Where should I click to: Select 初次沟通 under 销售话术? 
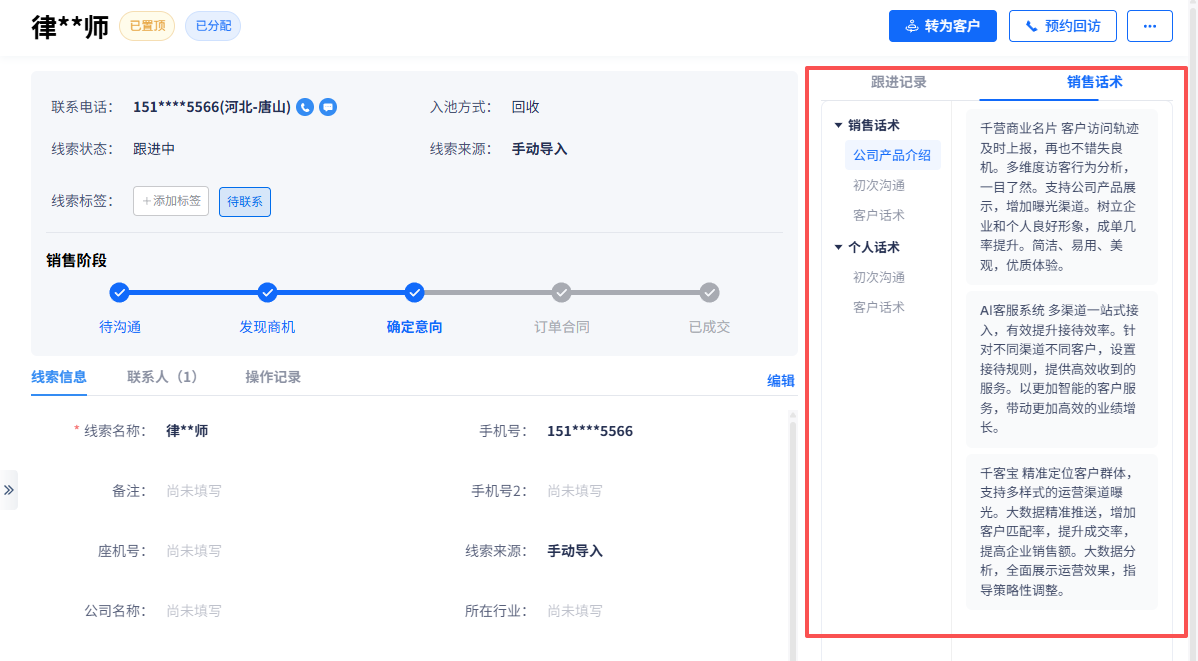pos(879,185)
